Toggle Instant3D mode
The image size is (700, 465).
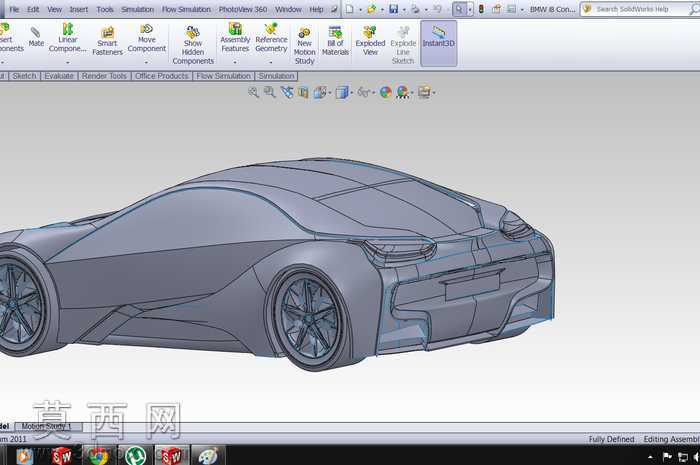[438, 43]
